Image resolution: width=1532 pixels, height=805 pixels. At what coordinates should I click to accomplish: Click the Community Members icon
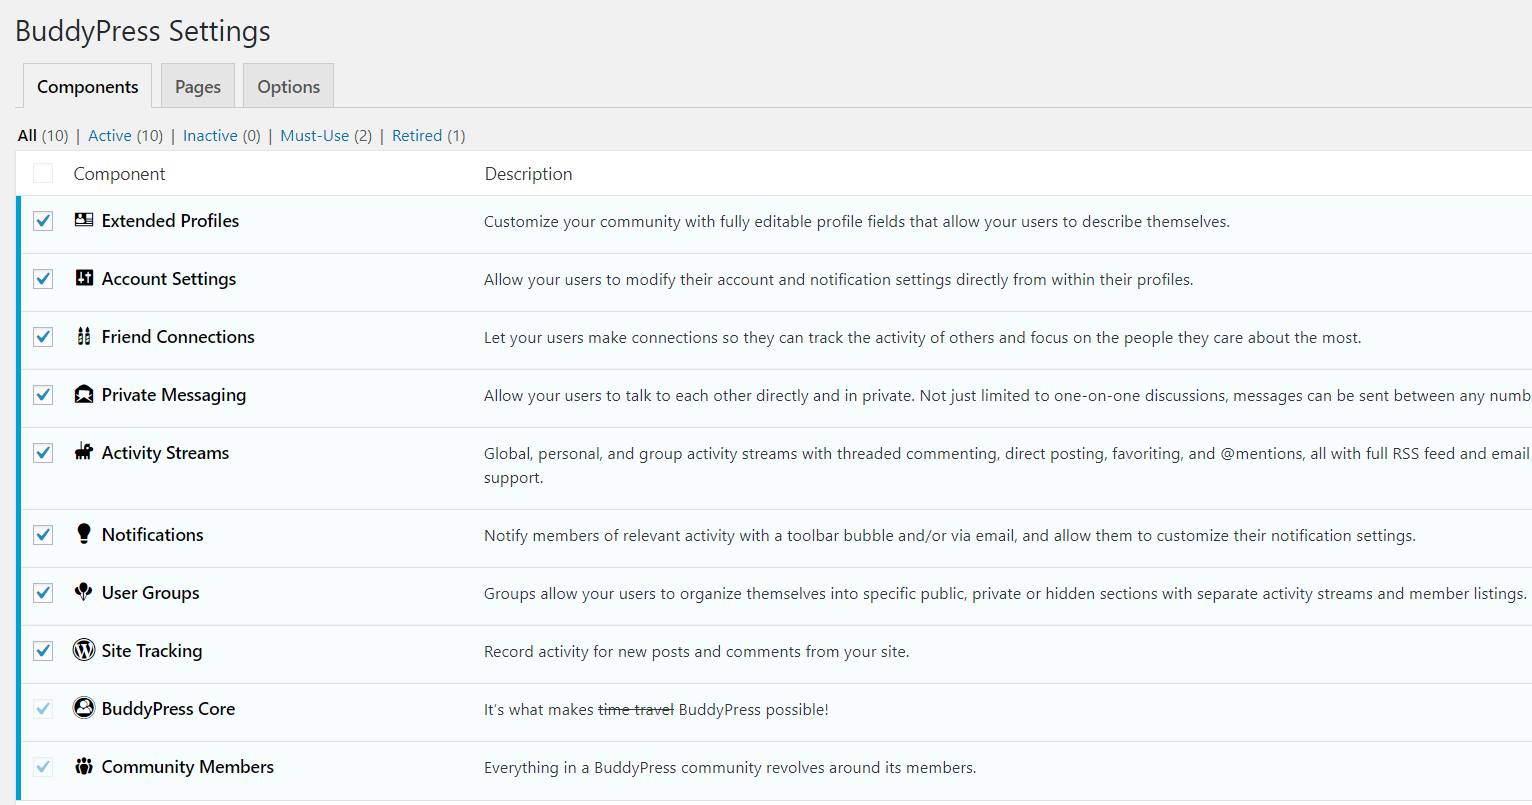pyautogui.click(x=84, y=766)
